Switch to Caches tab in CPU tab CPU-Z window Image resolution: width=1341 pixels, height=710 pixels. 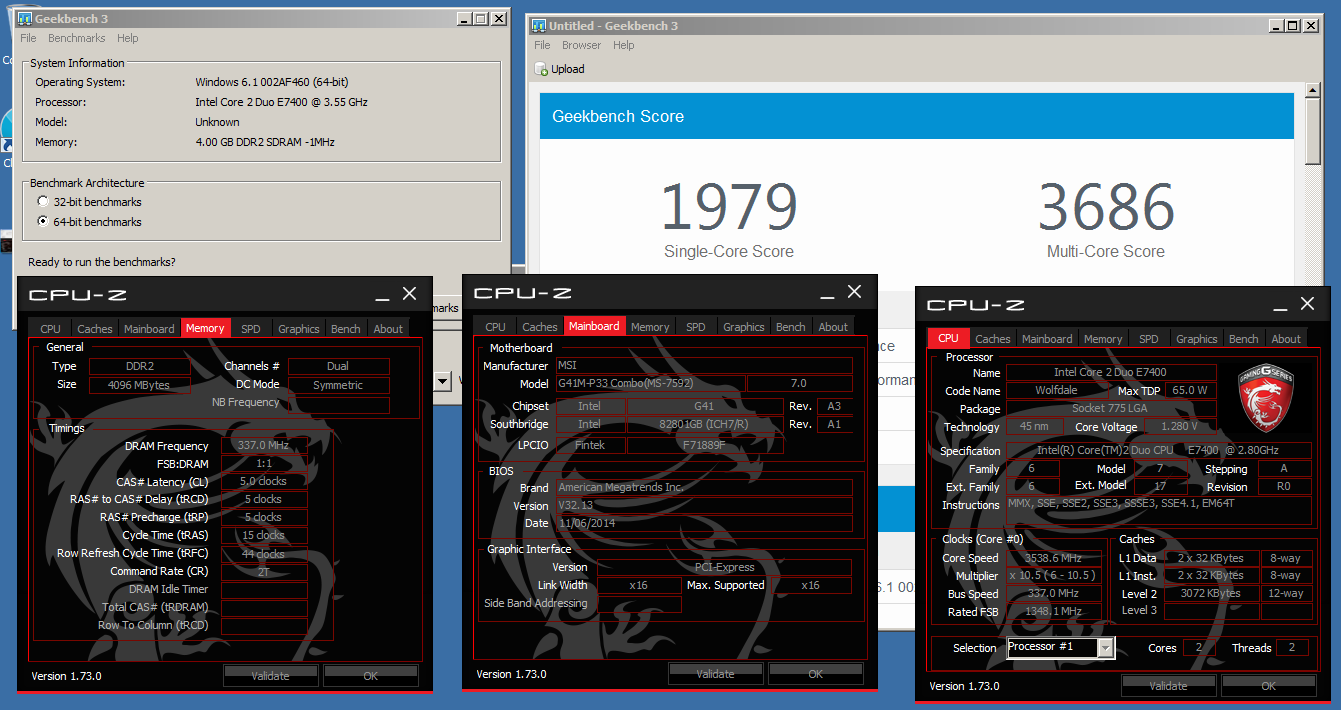click(993, 338)
